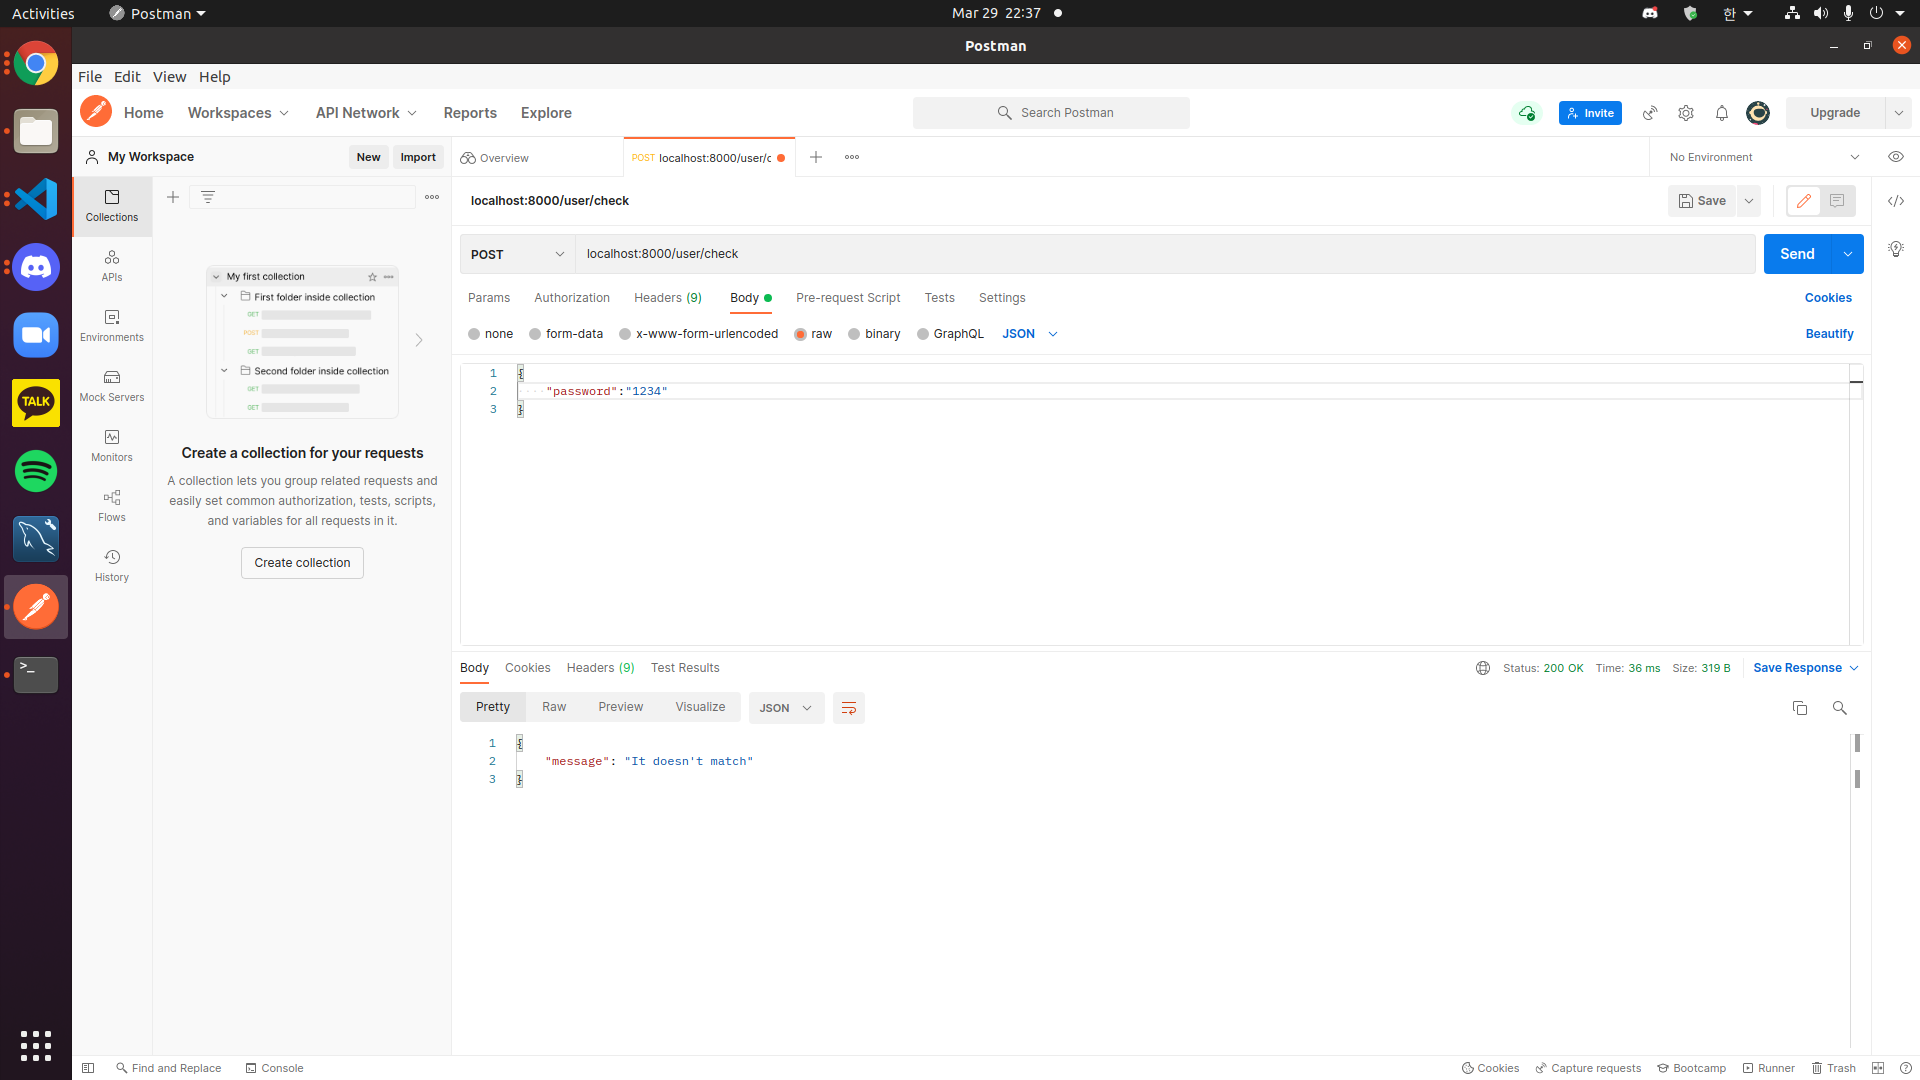Open the Edit menu
Screen dimensions: 1920x1080
pos(127,77)
